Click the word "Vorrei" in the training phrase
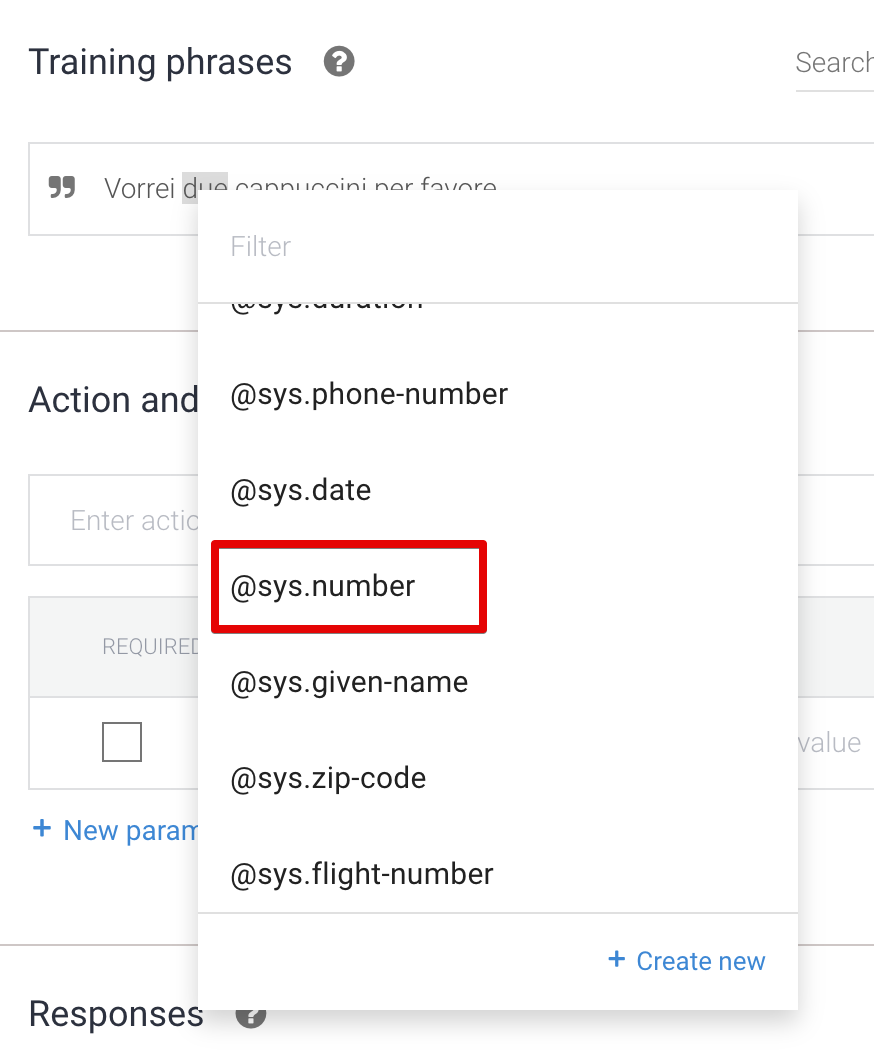 [x=140, y=188]
